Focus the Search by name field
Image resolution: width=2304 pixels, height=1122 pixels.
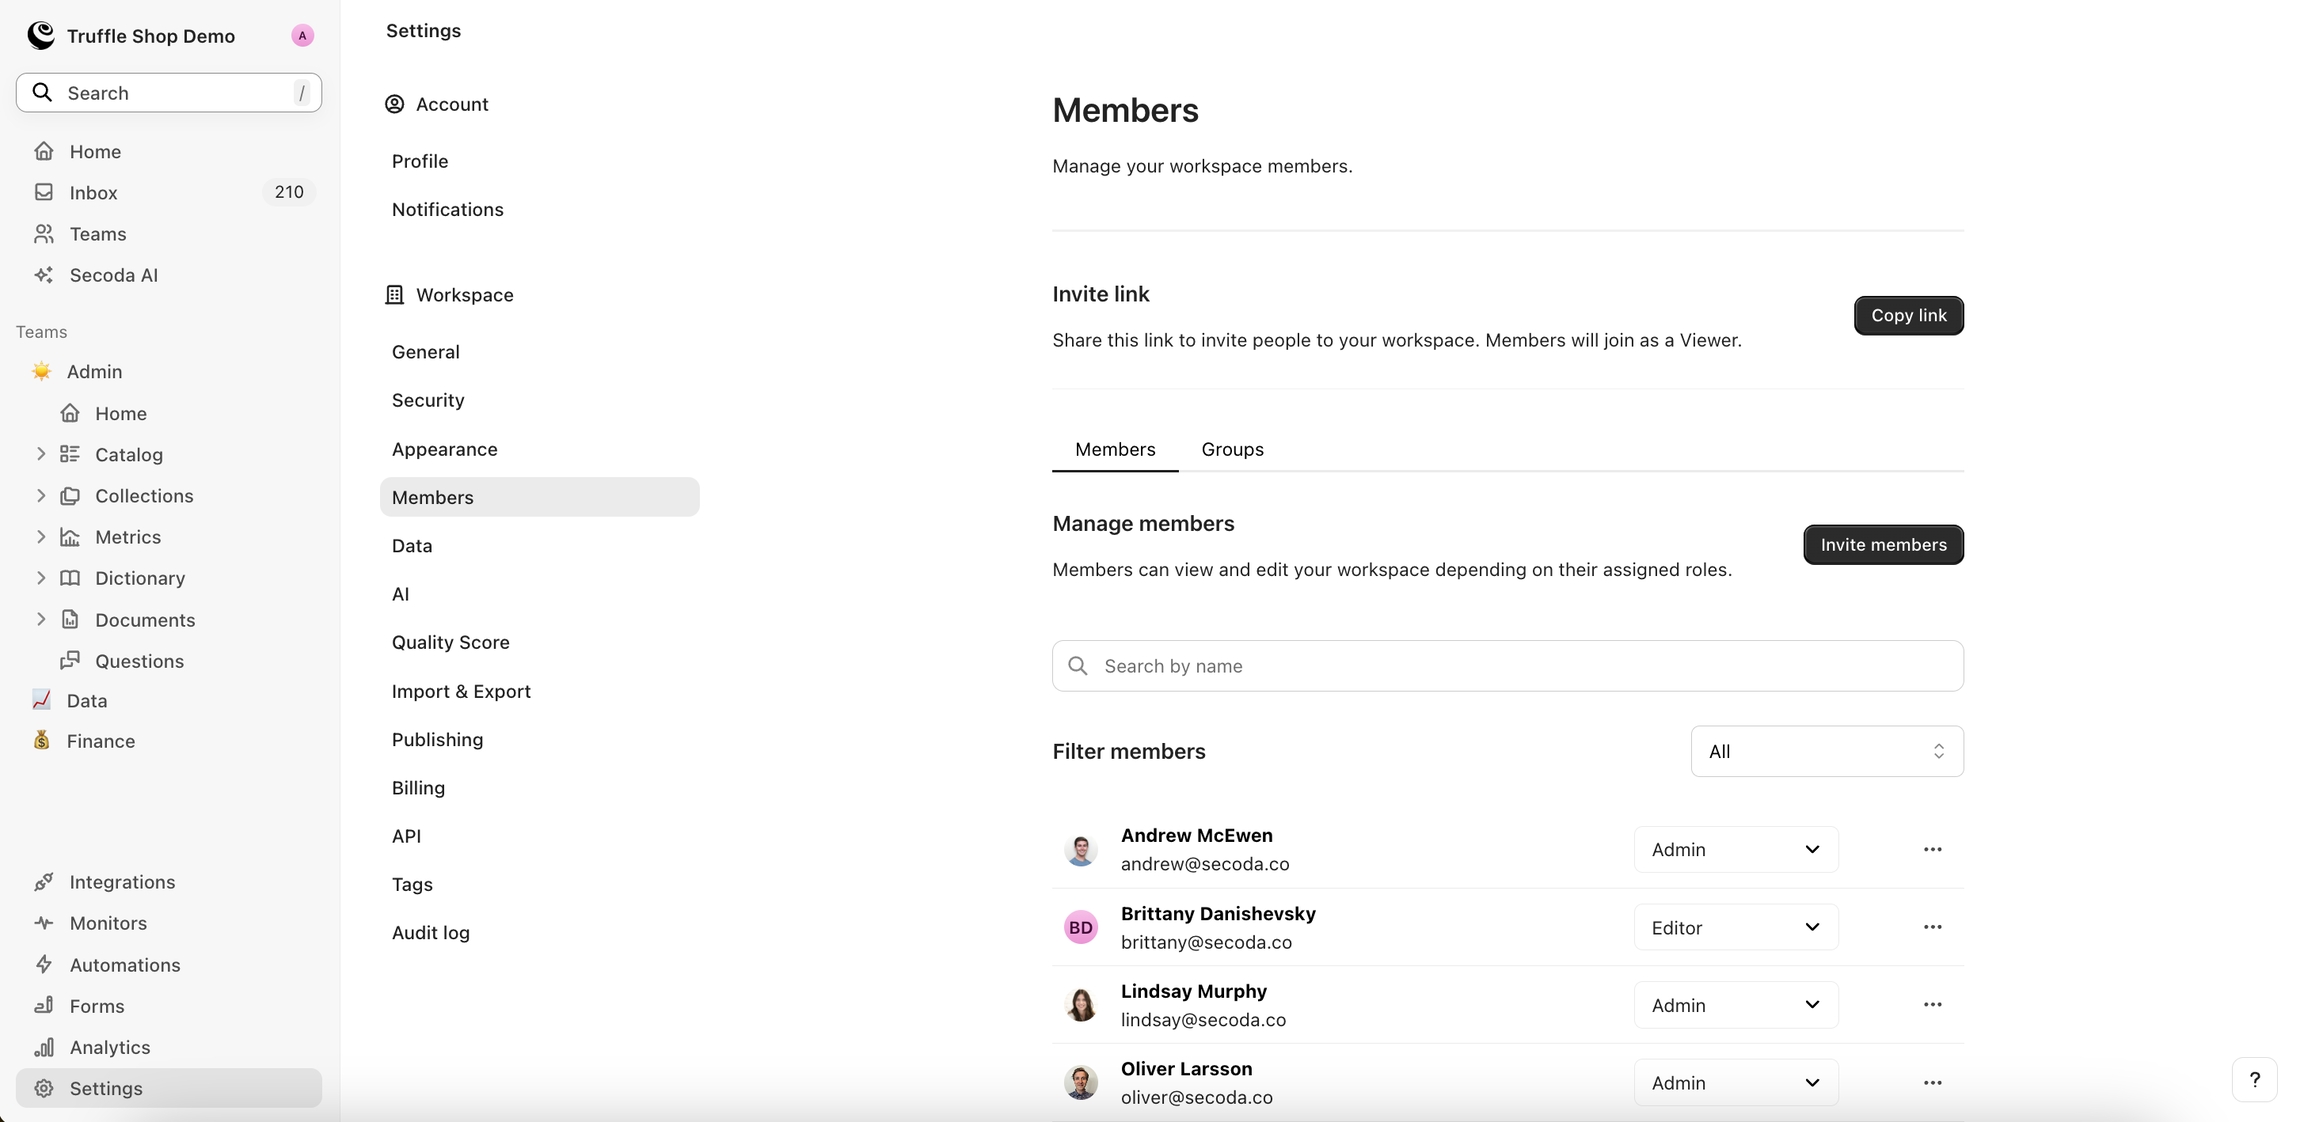(x=1508, y=666)
